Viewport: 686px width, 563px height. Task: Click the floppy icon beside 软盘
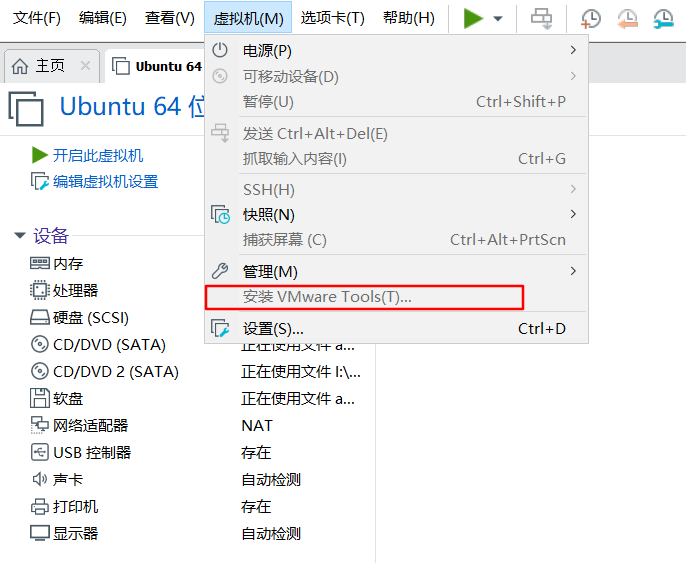(40, 398)
